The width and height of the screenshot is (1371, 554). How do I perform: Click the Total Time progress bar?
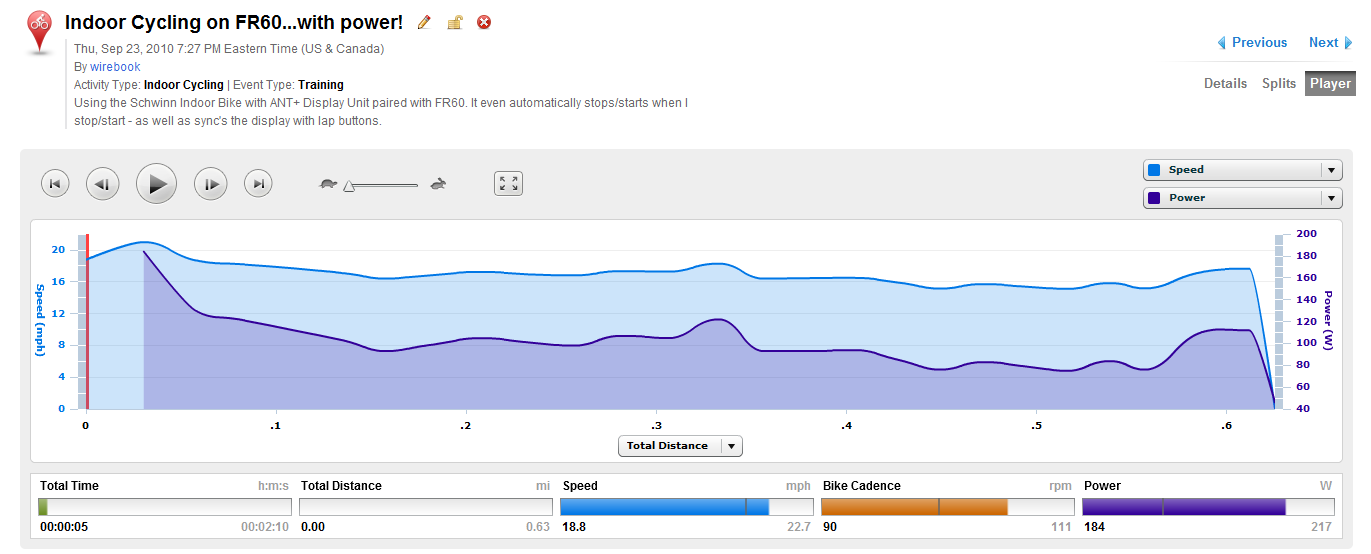[x=165, y=507]
